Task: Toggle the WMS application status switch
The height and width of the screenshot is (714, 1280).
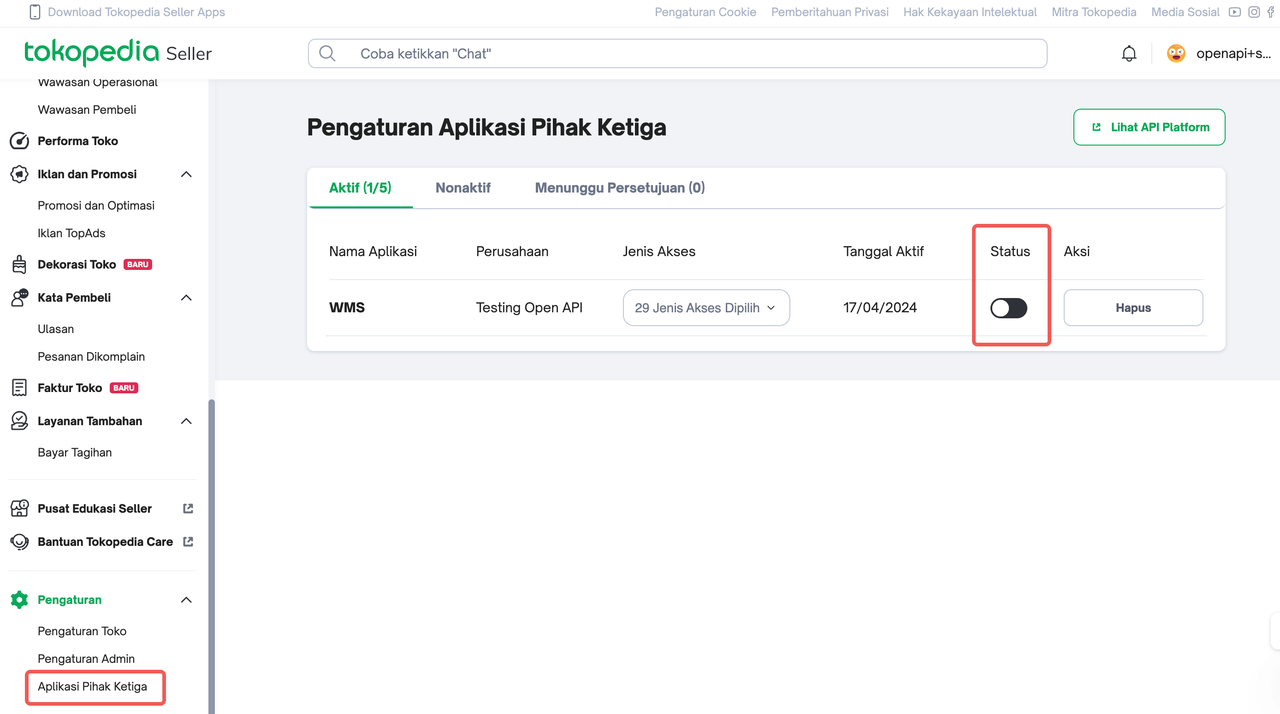Action: click(1008, 308)
